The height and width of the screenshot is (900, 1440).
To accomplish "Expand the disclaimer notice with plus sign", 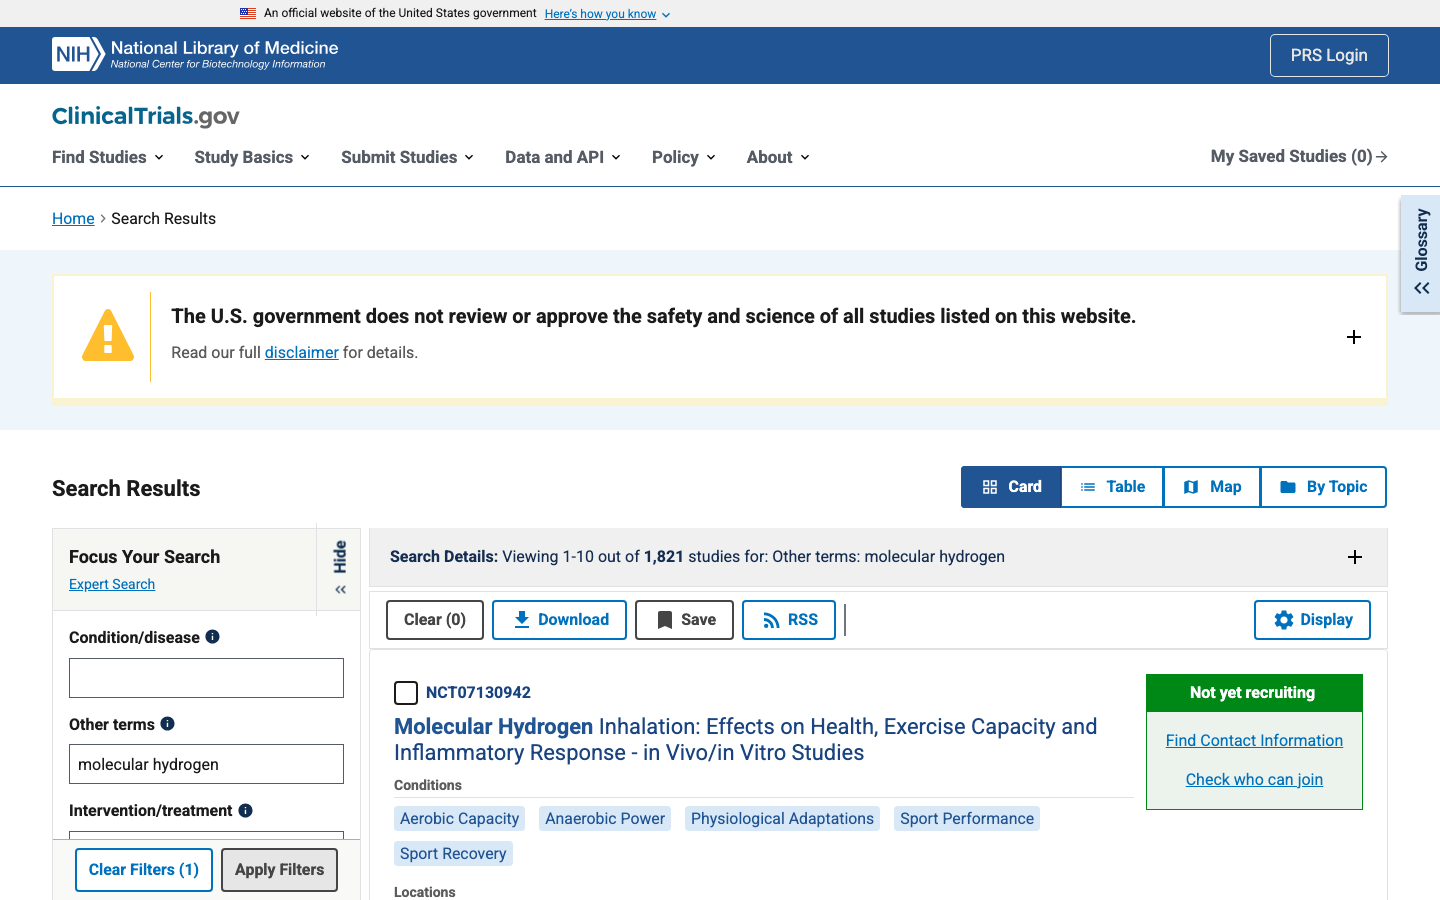I will tap(1354, 337).
